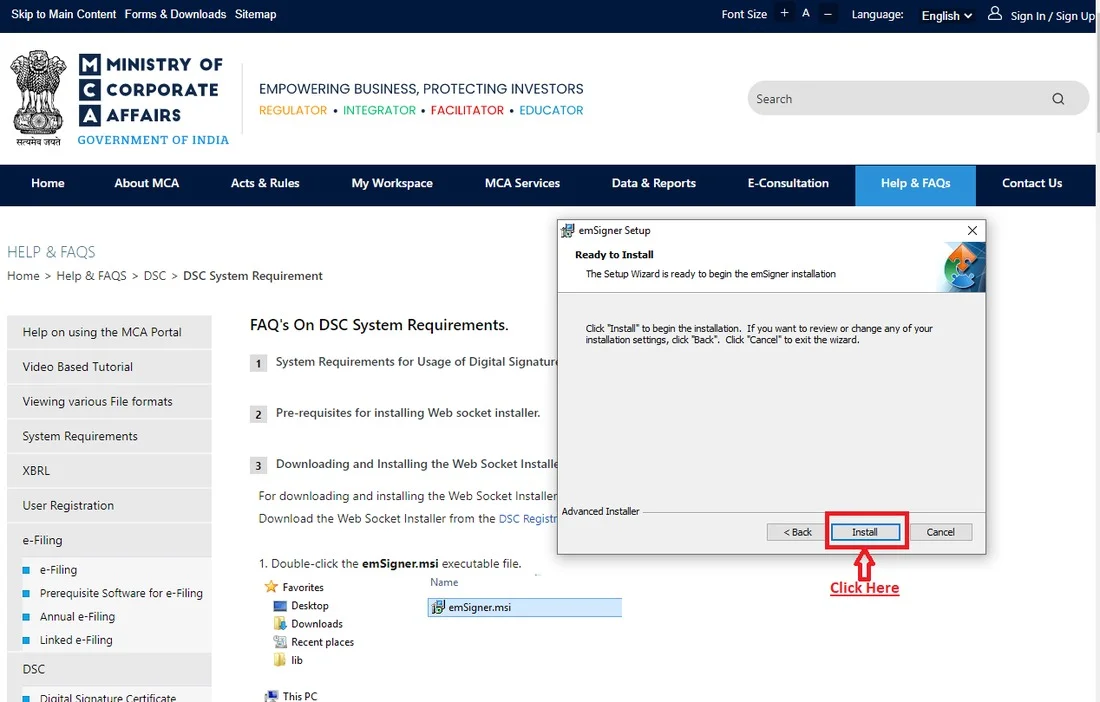Click Install in emSigner Setup

865,532
